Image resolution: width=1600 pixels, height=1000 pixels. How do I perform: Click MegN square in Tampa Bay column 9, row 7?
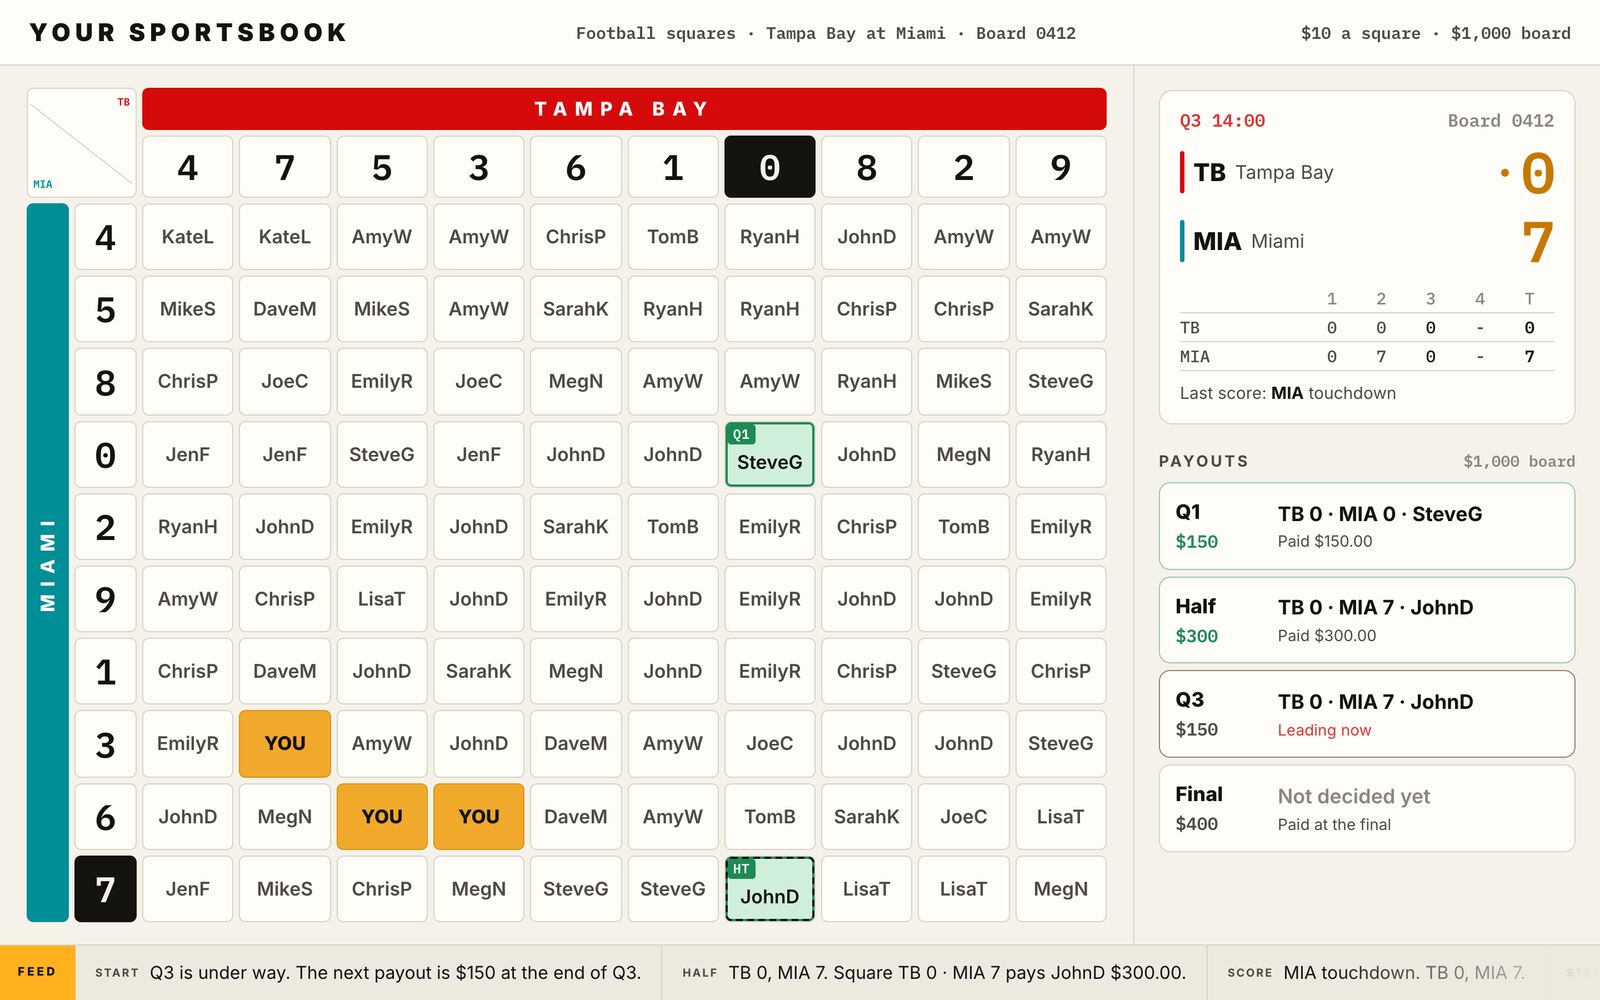[x=1061, y=889]
